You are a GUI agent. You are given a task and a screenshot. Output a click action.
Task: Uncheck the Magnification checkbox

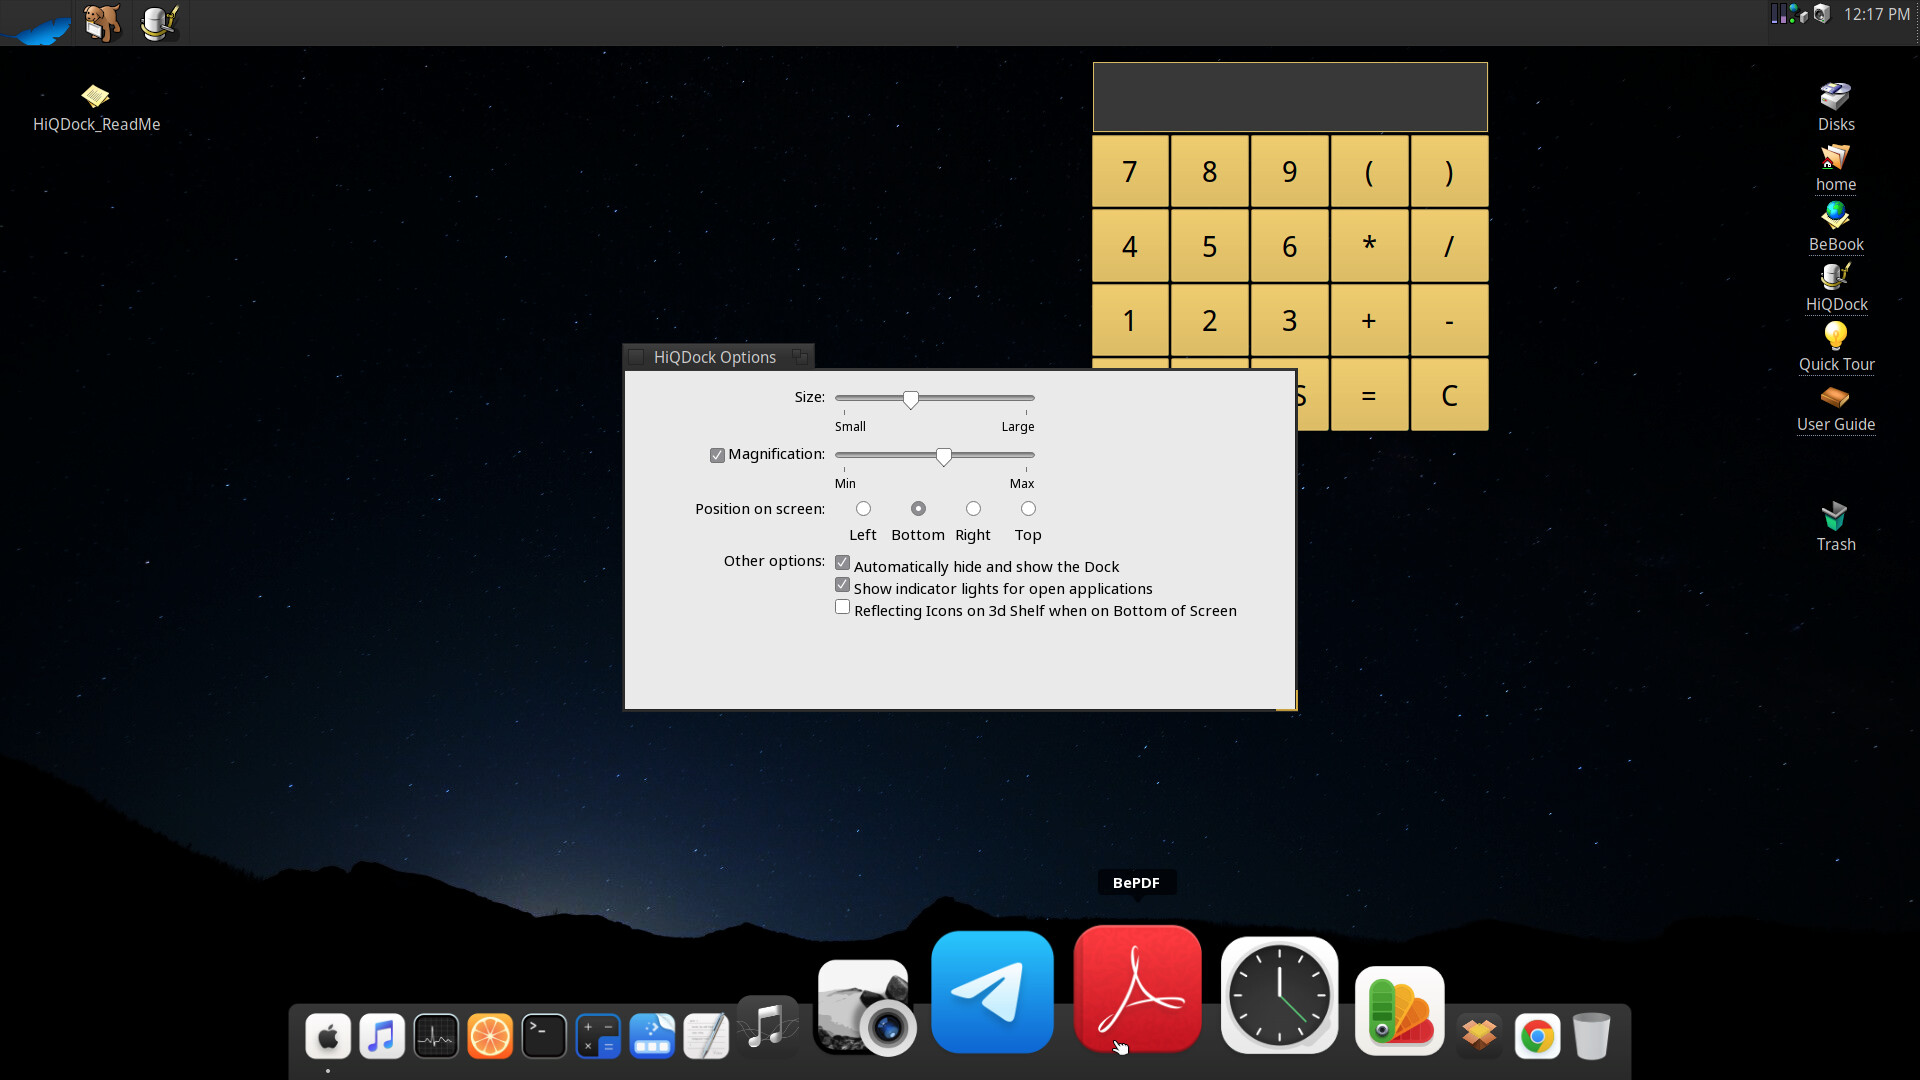(717, 456)
